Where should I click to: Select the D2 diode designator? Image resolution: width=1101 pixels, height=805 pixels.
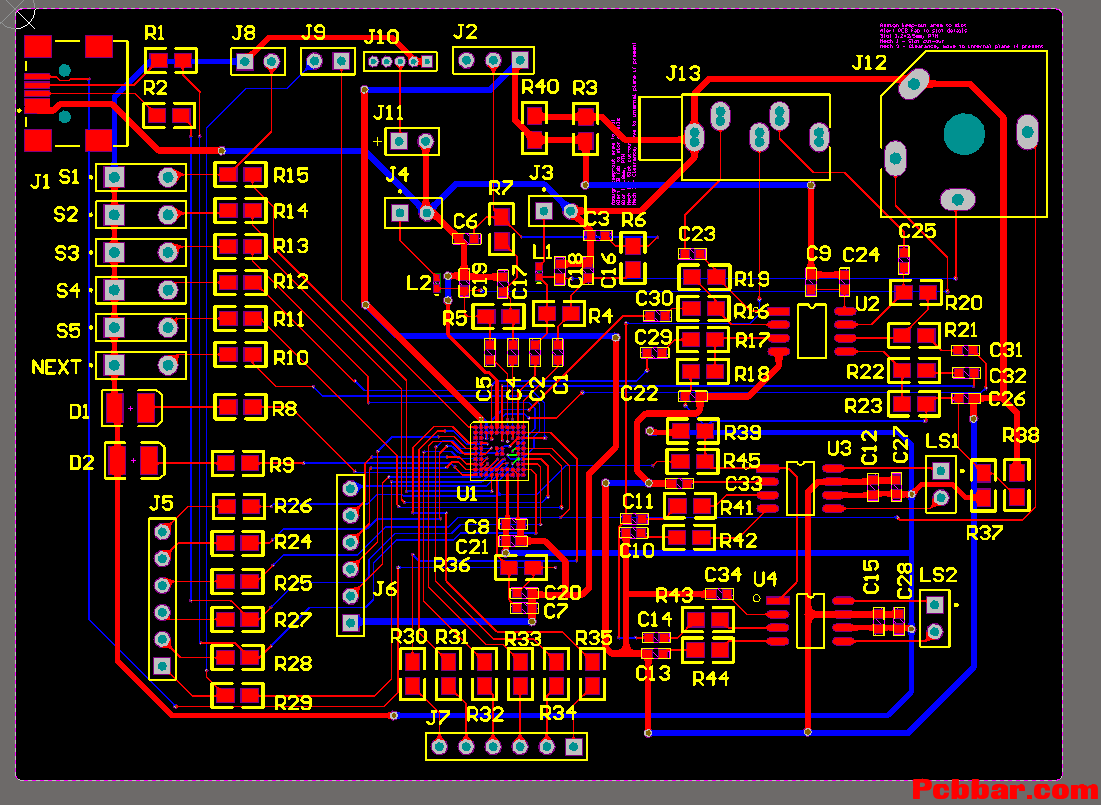coord(81,463)
